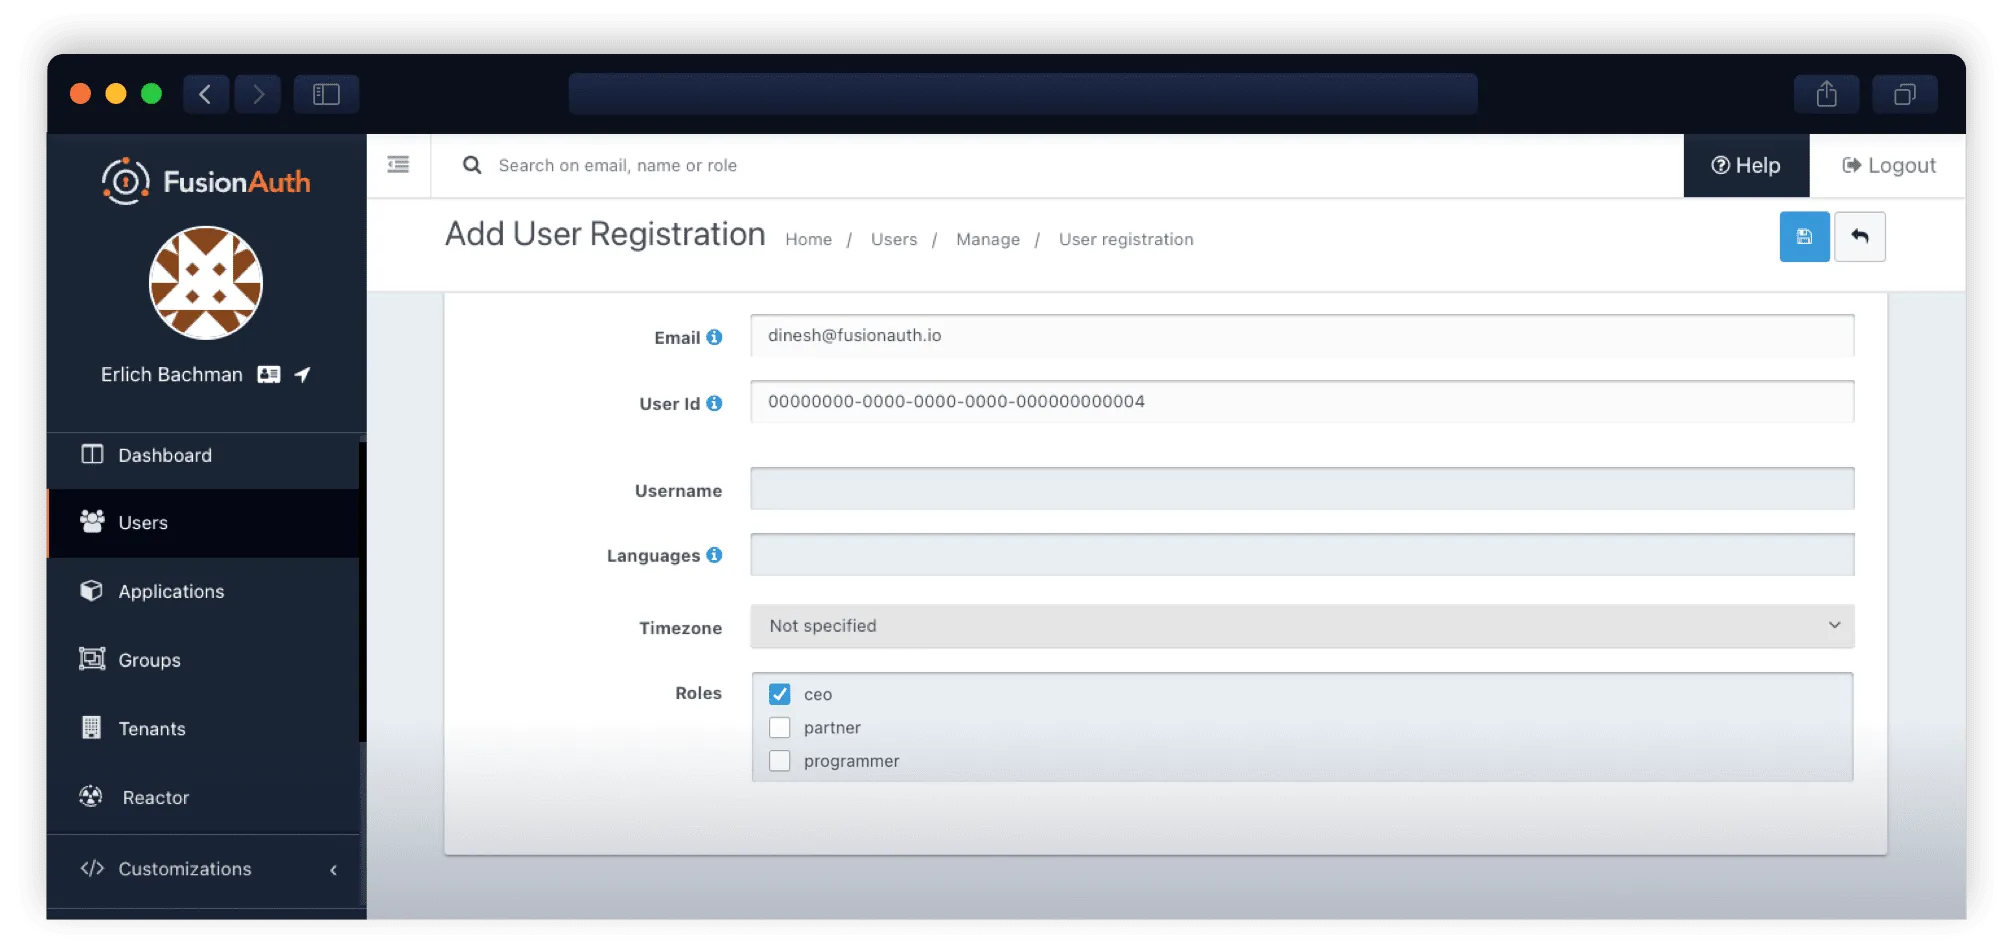The image size is (2013, 944).
Task: Go forward with browser forward arrow
Action: [x=258, y=94]
